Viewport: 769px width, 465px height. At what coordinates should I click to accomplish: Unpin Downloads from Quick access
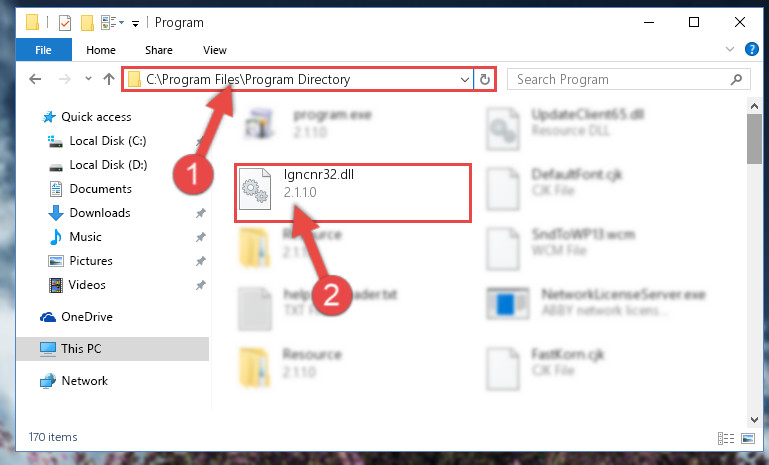(201, 213)
